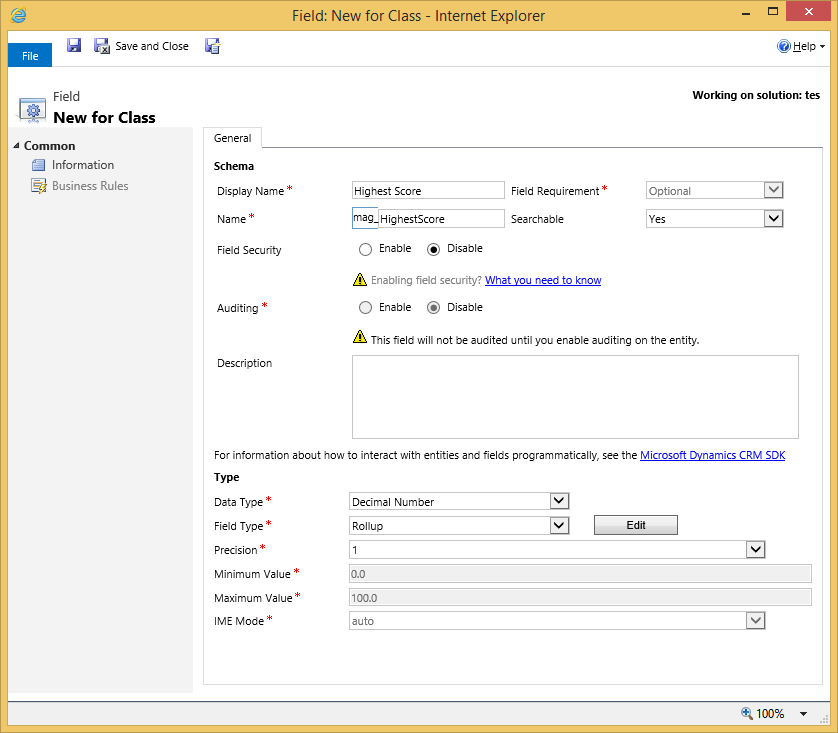838x733 pixels.
Task: Open the Data Type dropdown
Action: (x=559, y=501)
